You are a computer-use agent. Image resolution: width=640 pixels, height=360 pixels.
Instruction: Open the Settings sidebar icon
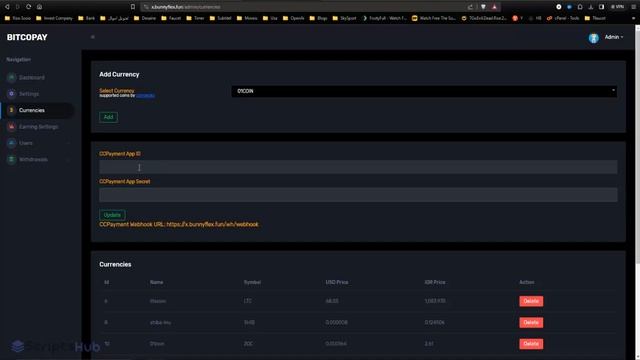11,93
